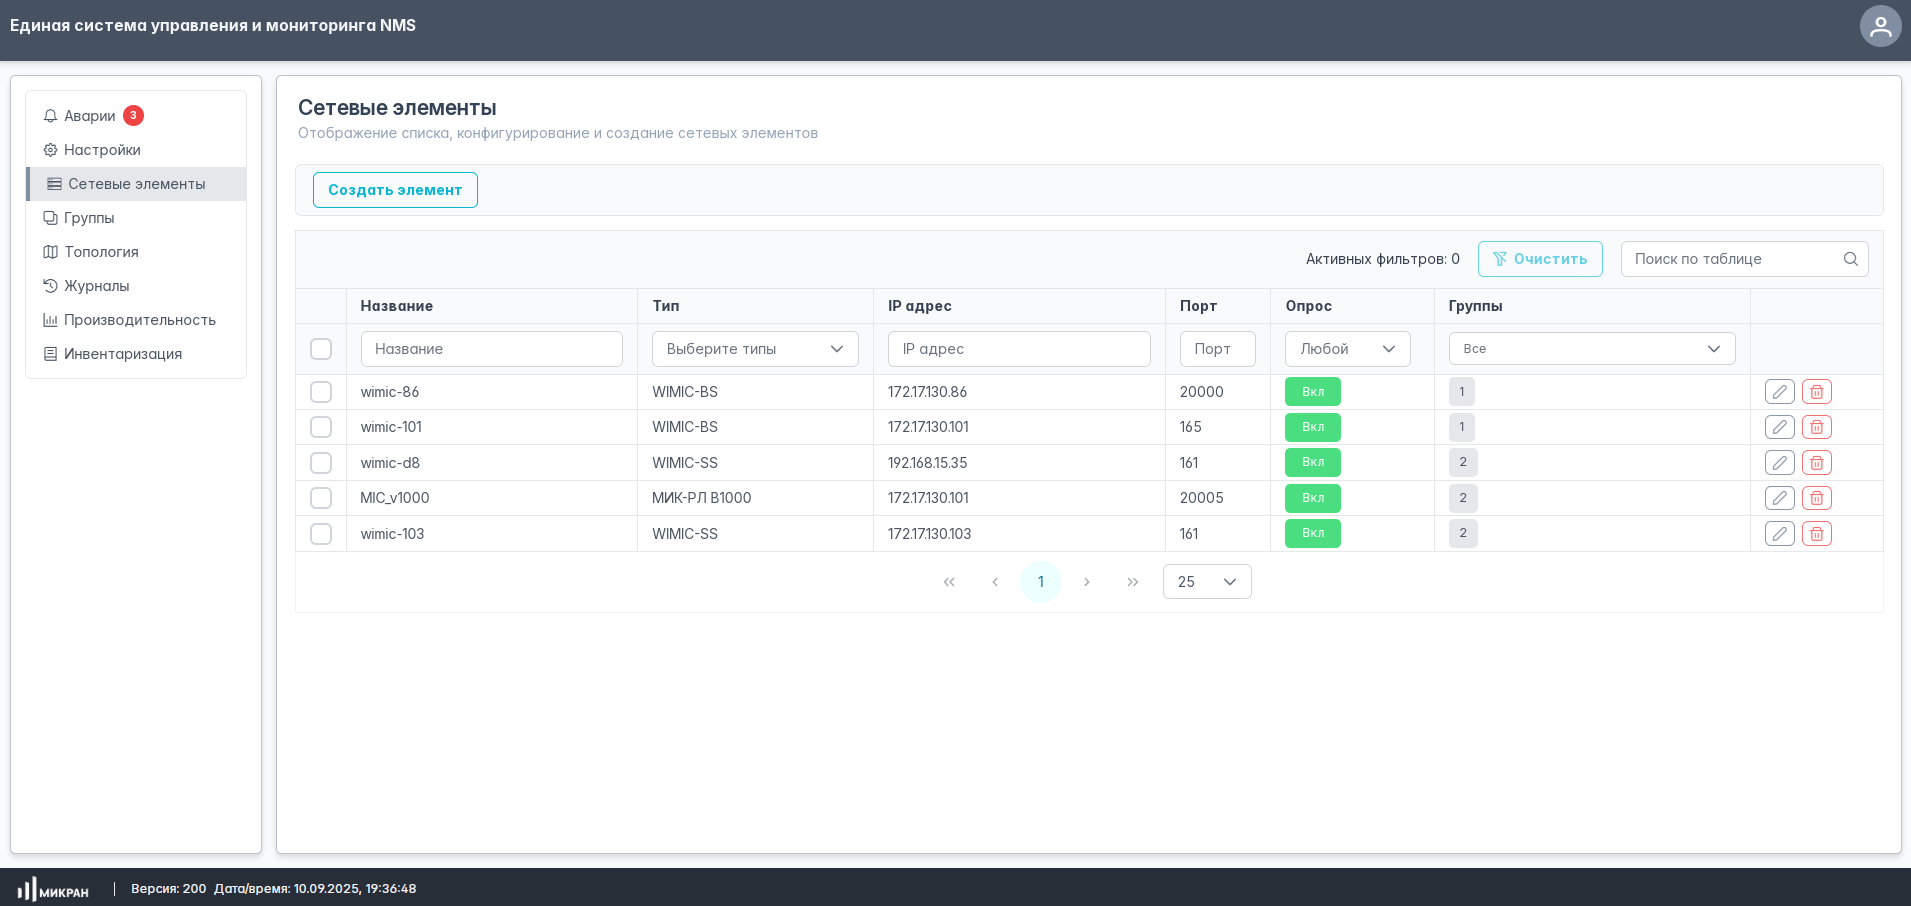This screenshot has width=1911, height=906.
Task: Click the delete trash icon for wimic-101
Action: click(x=1816, y=427)
